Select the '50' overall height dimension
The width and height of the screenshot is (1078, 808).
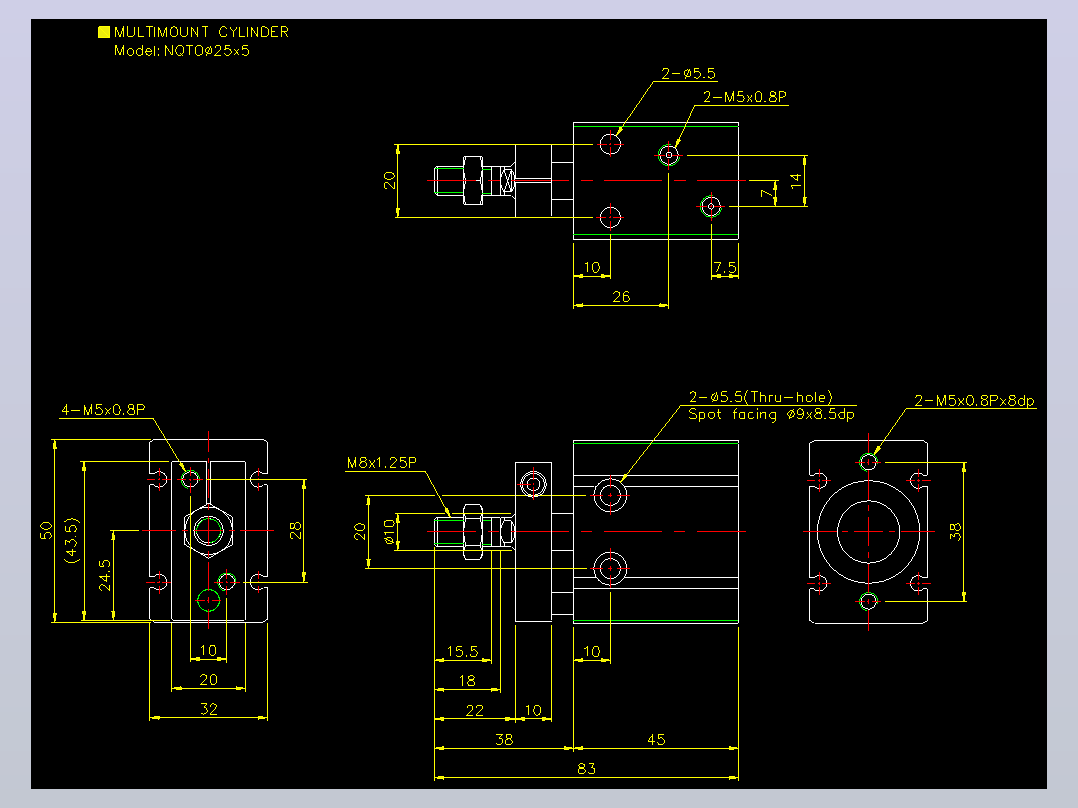(46, 530)
